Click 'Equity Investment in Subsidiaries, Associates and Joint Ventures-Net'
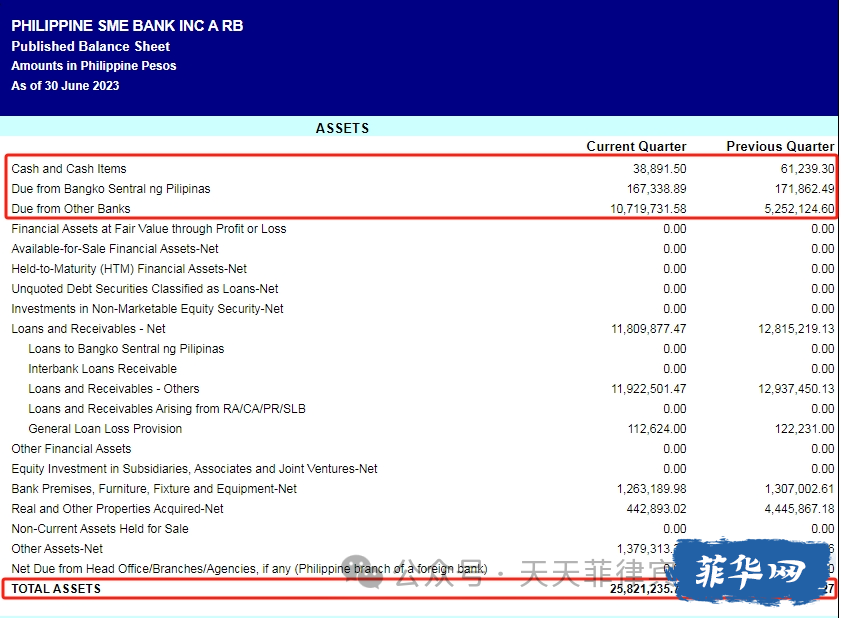The width and height of the screenshot is (841, 618). 194,469
